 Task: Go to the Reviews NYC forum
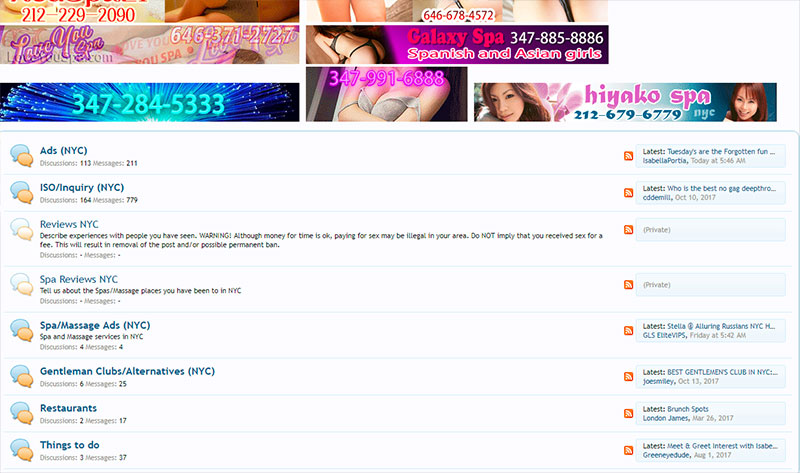(x=69, y=224)
